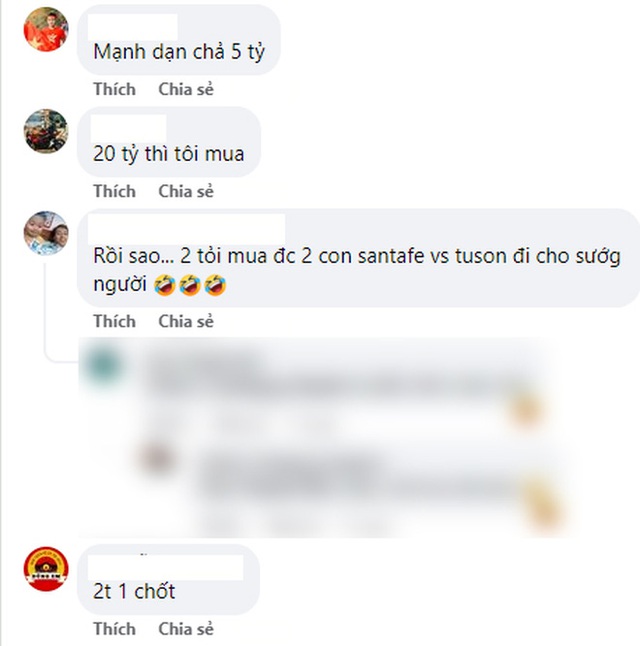Like the santafe vs tuson comment
The width and height of the screenshot is (640, 646).
point(115,321)
